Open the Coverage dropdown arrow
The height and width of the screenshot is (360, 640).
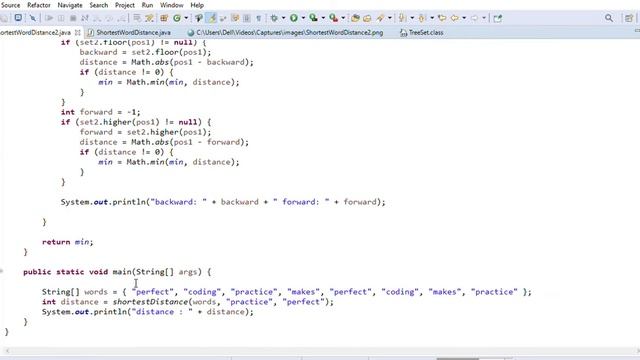(323, 18)
